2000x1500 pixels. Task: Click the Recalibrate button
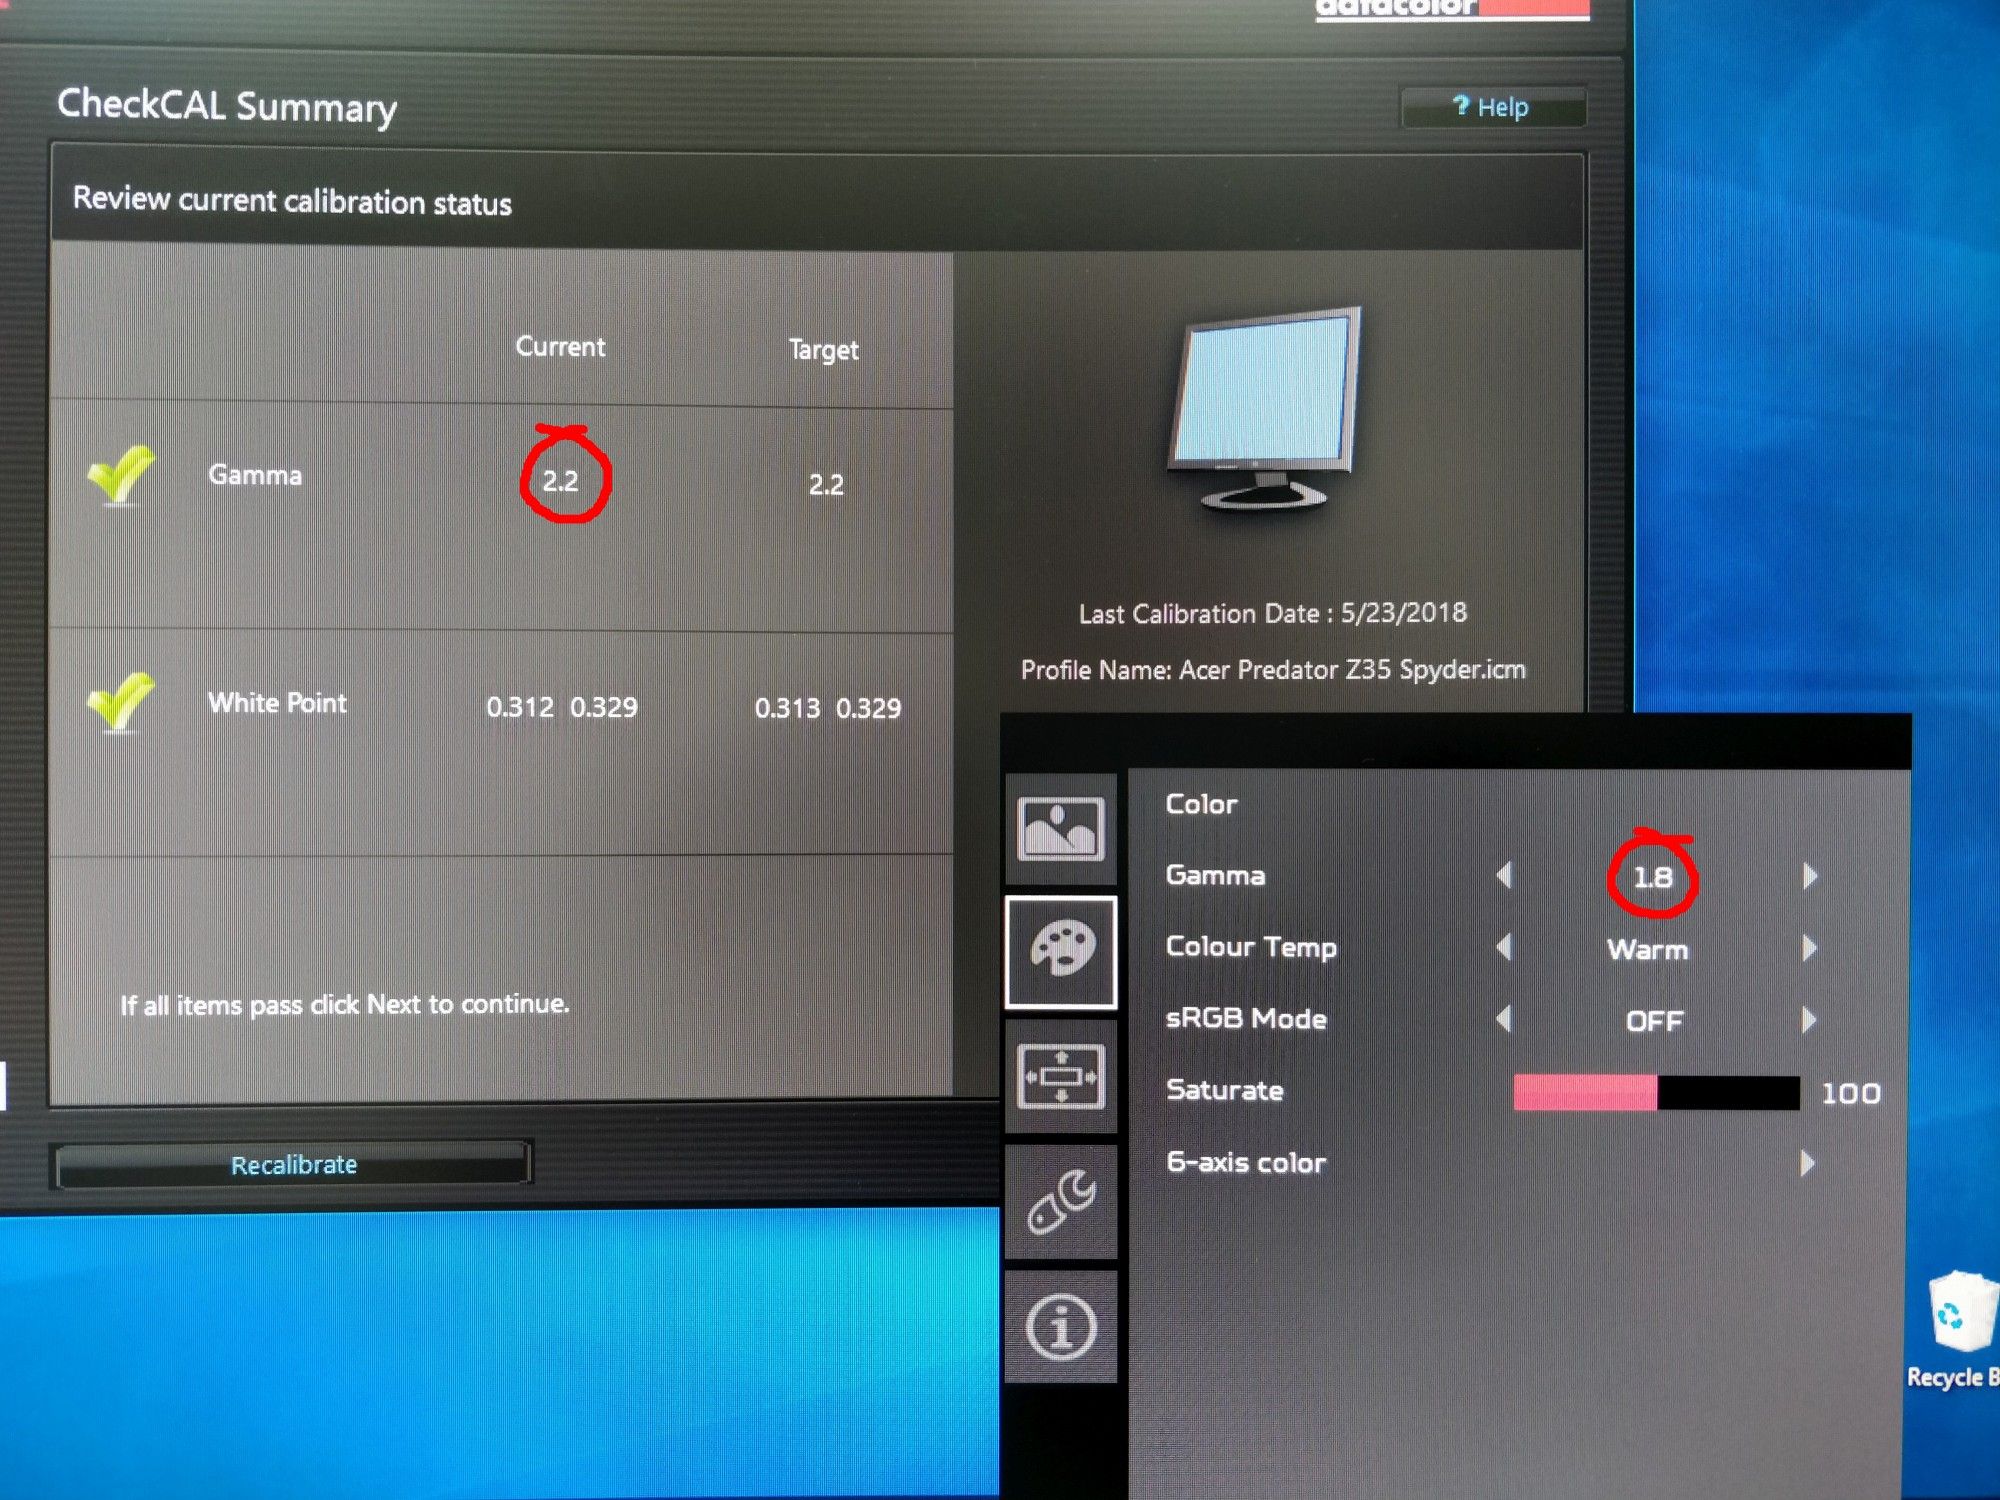click(293, 1165)
